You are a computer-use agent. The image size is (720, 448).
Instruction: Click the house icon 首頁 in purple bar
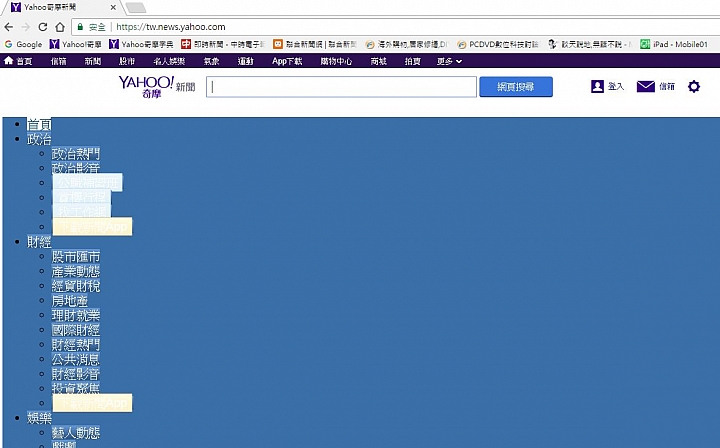18,61
